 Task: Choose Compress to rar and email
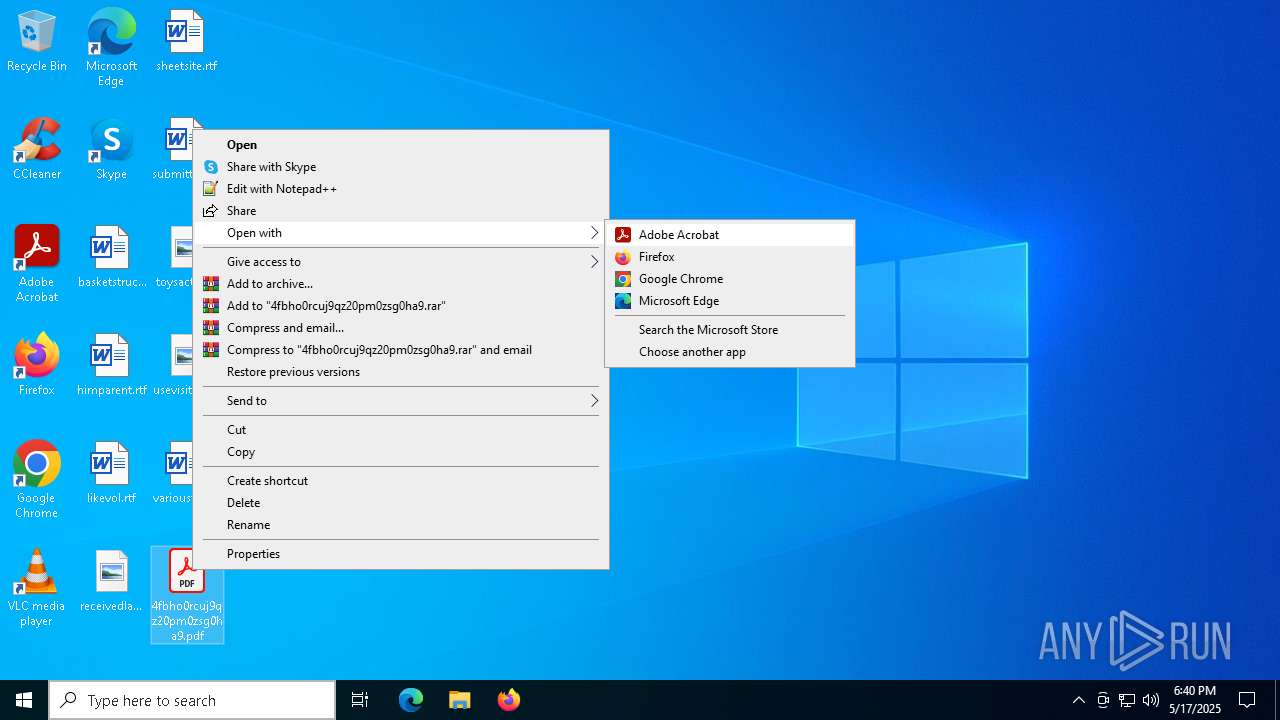coord(401,350)
